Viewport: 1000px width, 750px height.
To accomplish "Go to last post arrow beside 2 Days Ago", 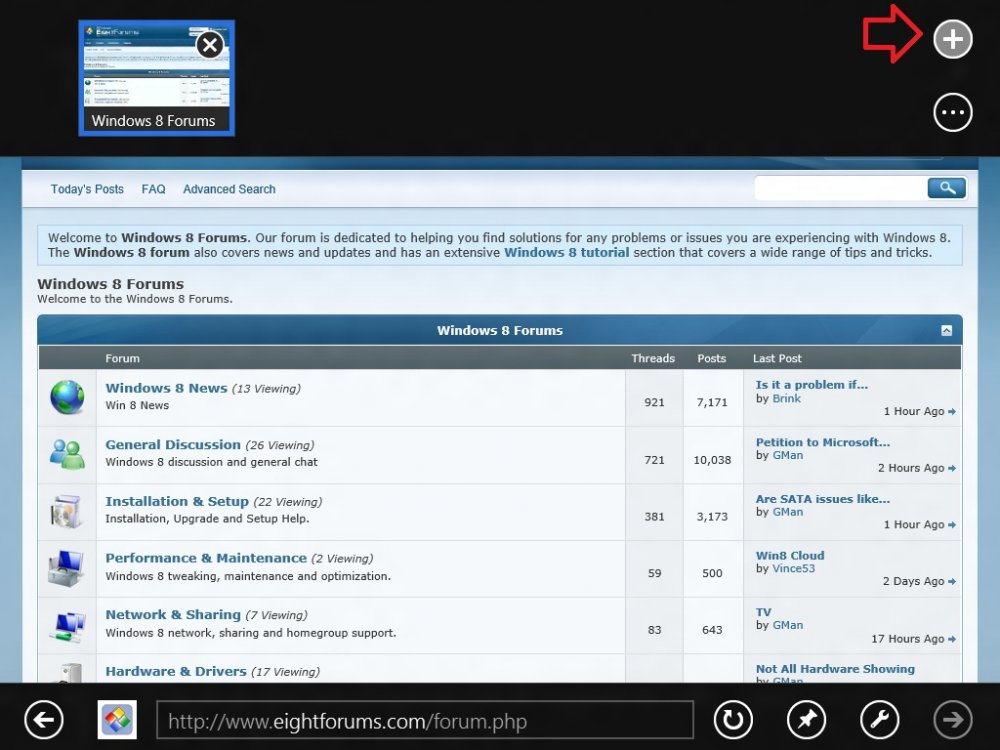I will [952, 582].
